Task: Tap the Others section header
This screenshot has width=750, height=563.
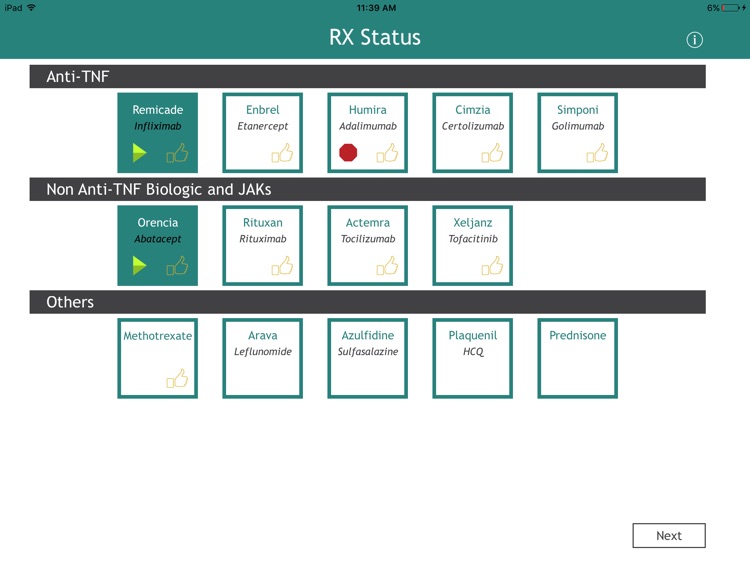Action: pos(367,302)
